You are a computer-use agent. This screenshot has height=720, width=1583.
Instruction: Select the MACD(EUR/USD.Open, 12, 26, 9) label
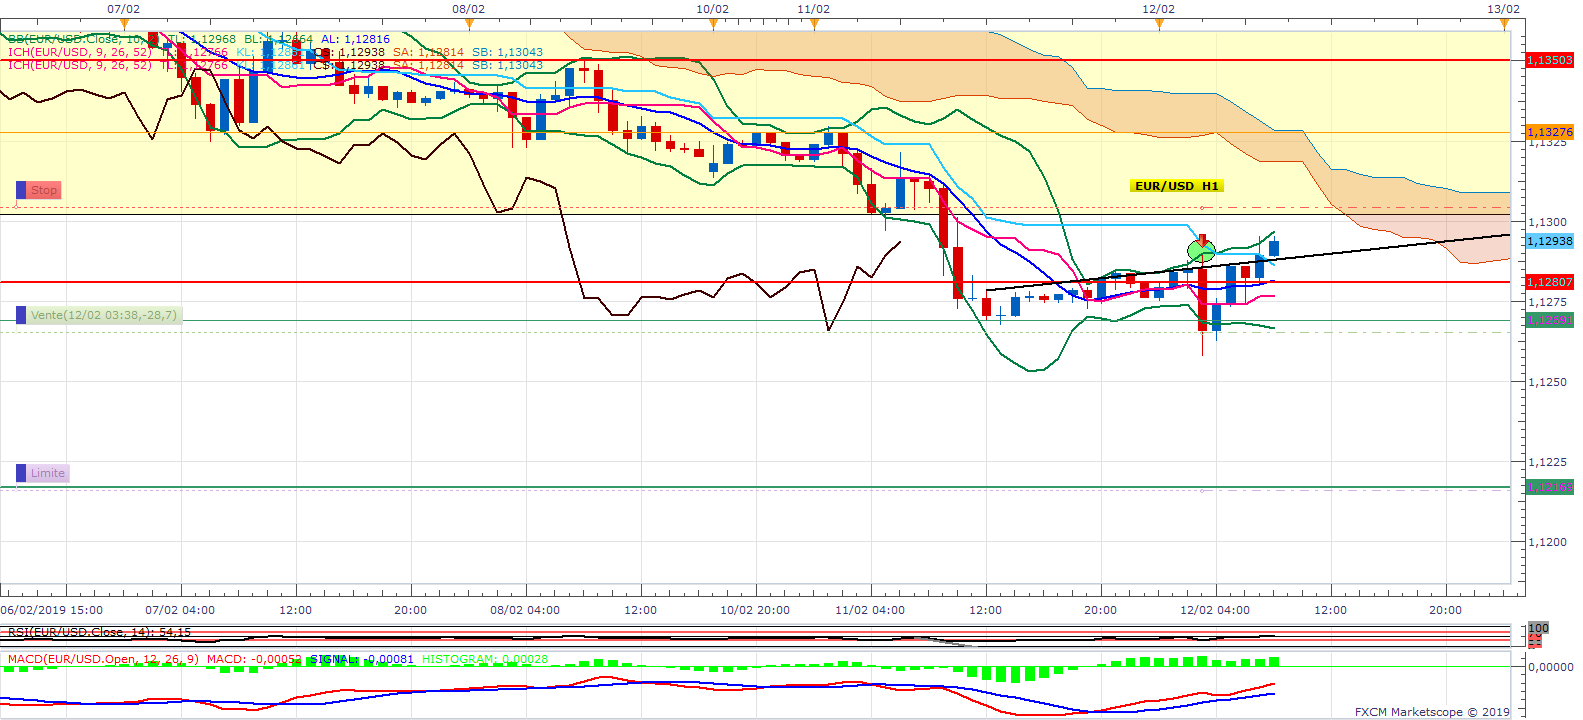tap(103, 659)
